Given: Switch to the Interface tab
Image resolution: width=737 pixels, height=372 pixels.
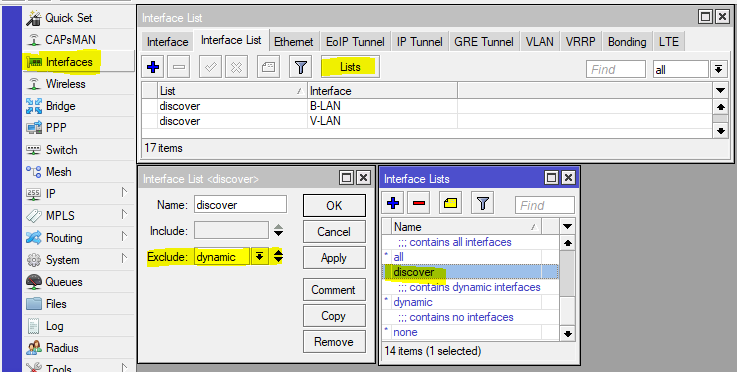Looking at the screenshot, I should pos(167,42).
